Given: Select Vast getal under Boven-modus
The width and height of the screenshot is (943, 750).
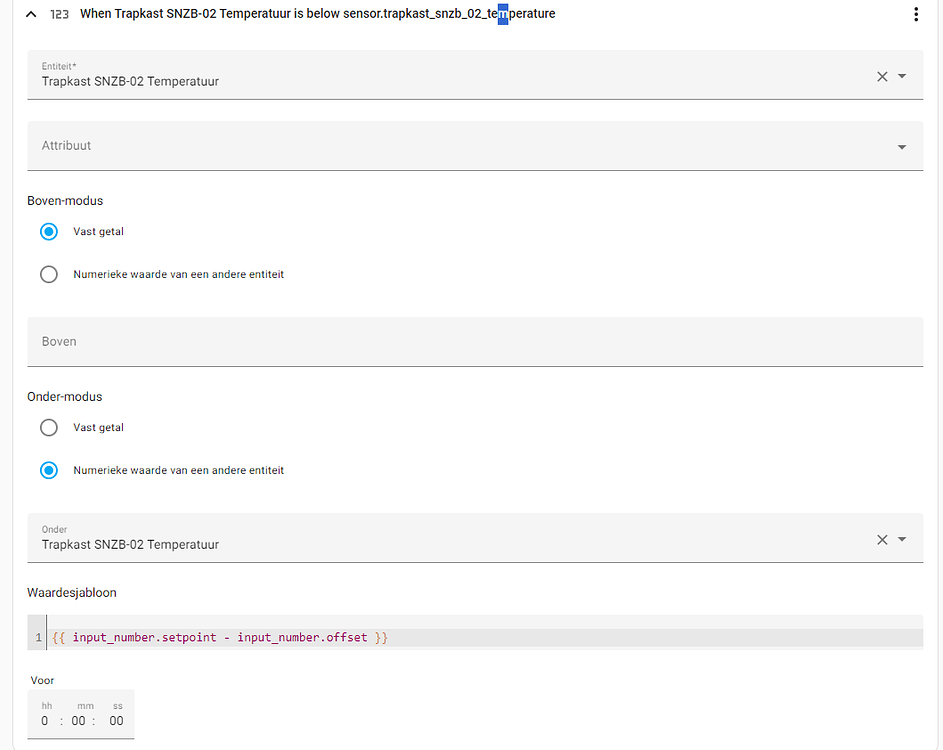Looking at the screenshot, I should click(48, 231).
